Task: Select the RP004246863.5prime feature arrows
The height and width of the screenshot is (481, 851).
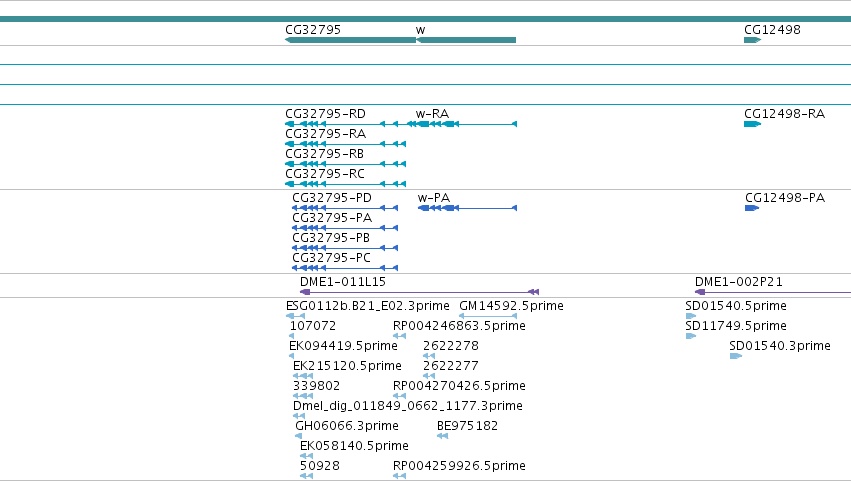Action: [x=399, y=336]
